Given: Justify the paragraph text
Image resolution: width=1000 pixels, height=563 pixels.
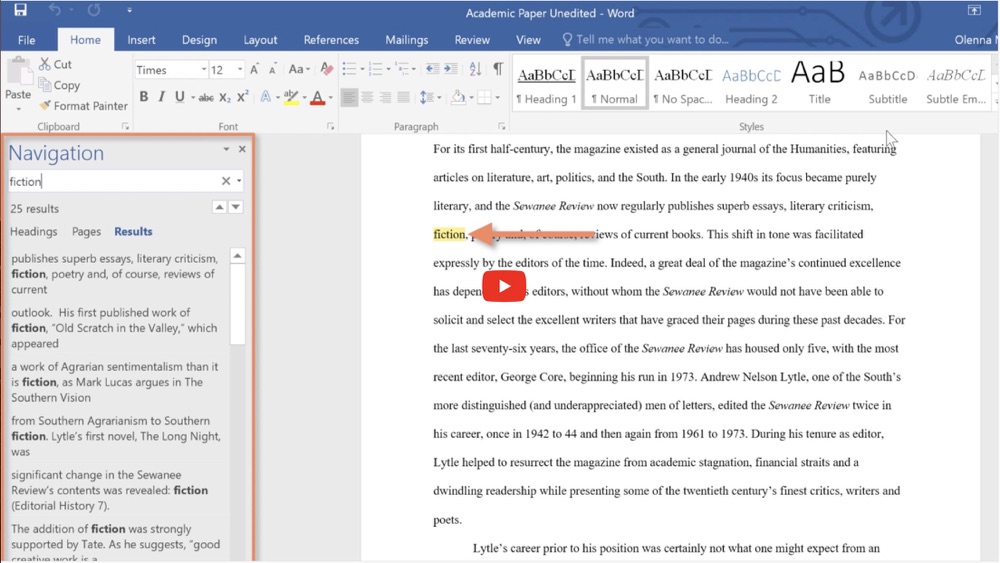Looking at the screenshot, I should pyautogui.click(x=403, y=98).
